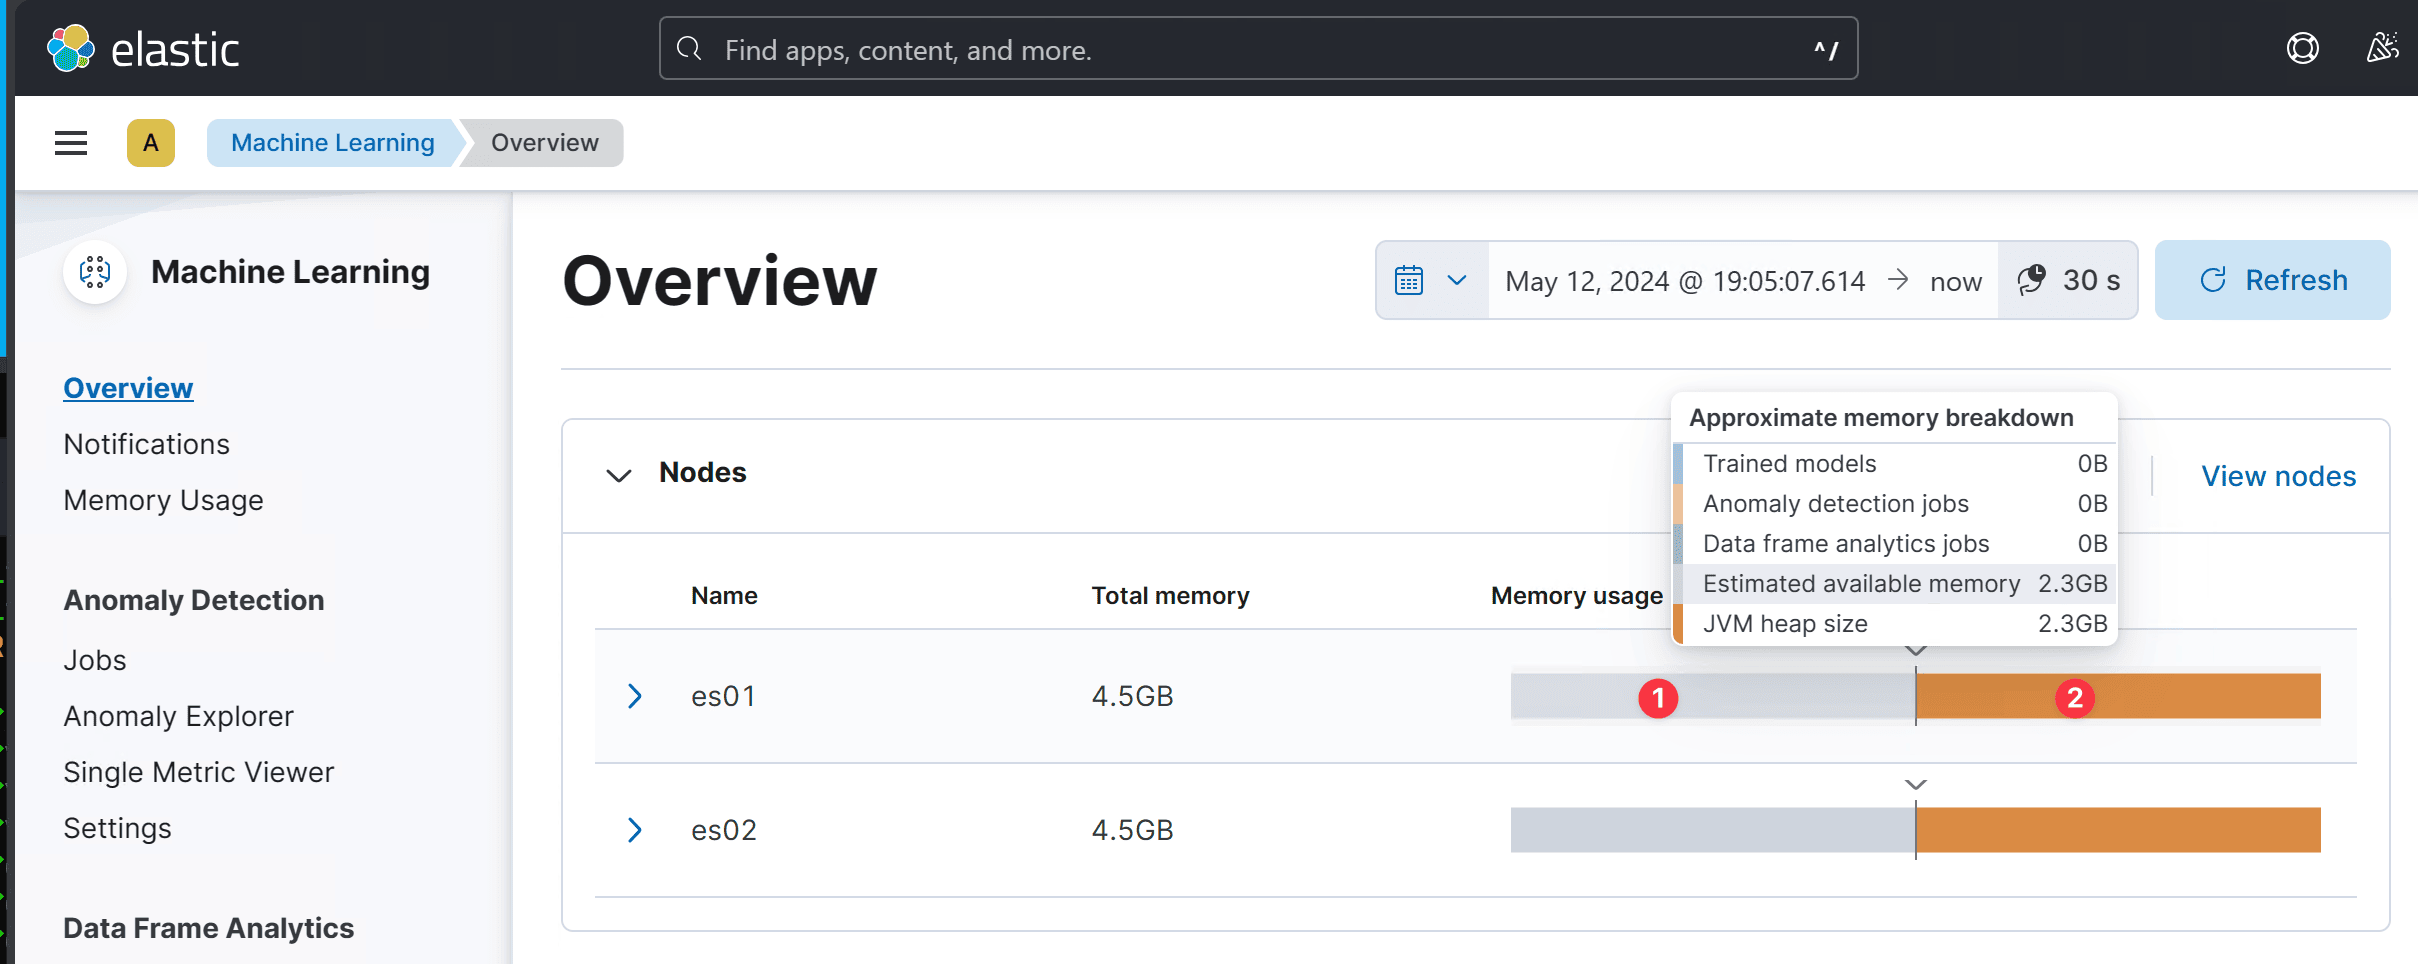Click the start date May 12, 2024
Viewport: 2418px width, 964px height.
point(1685,281)
